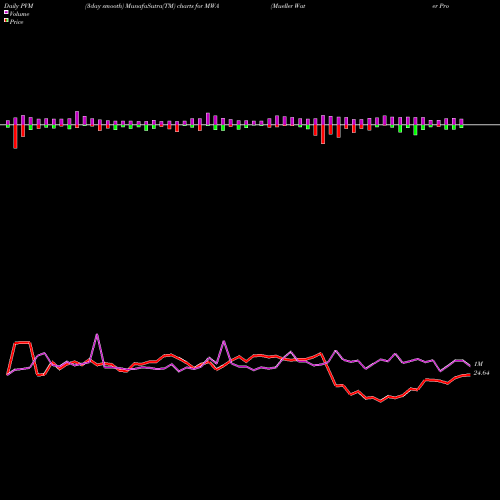Viewport: 500px width, 500px height.
Task: Click the MunafaSutra(TM) charts for MWA text
Action: (x=171, y=6)
